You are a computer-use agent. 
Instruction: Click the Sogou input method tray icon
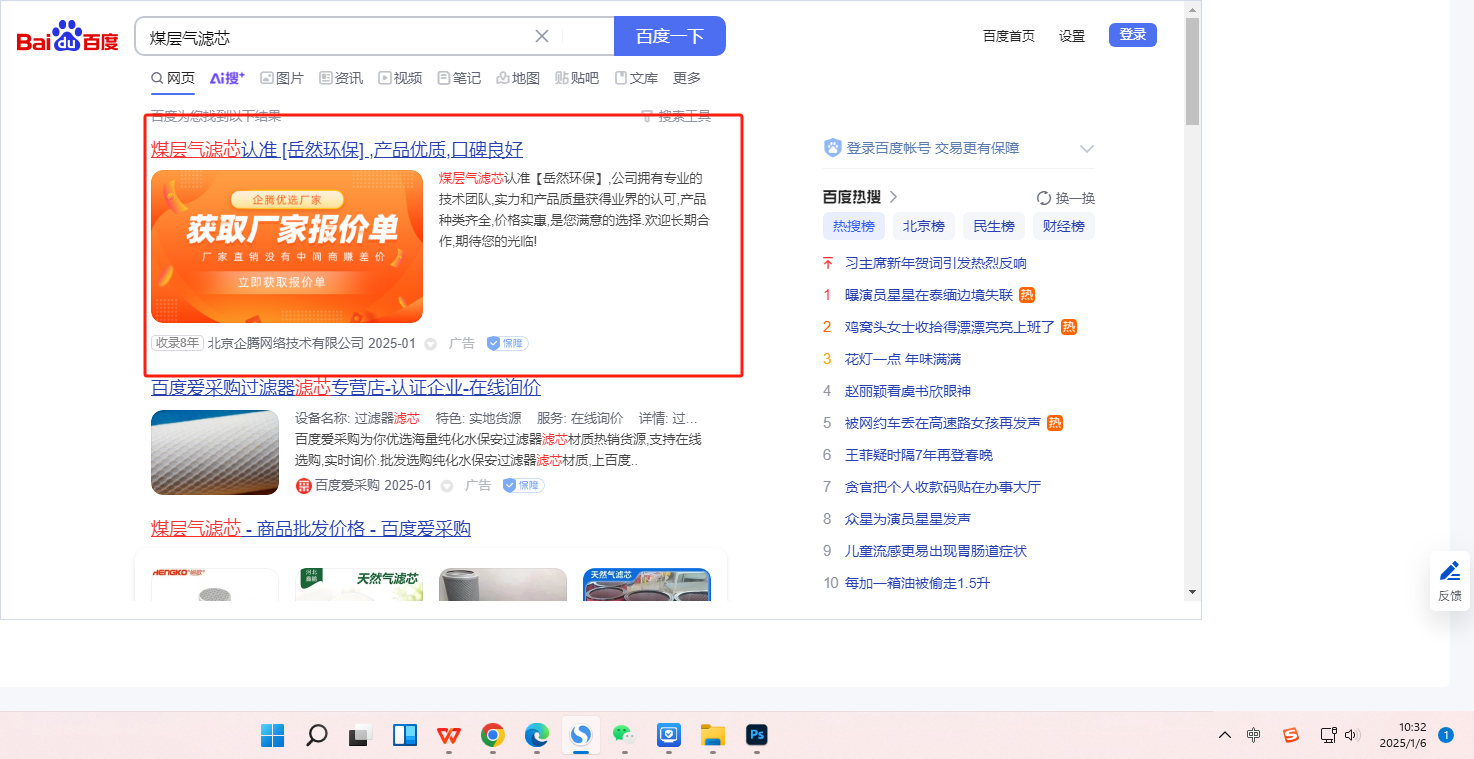coord(1291,735)
